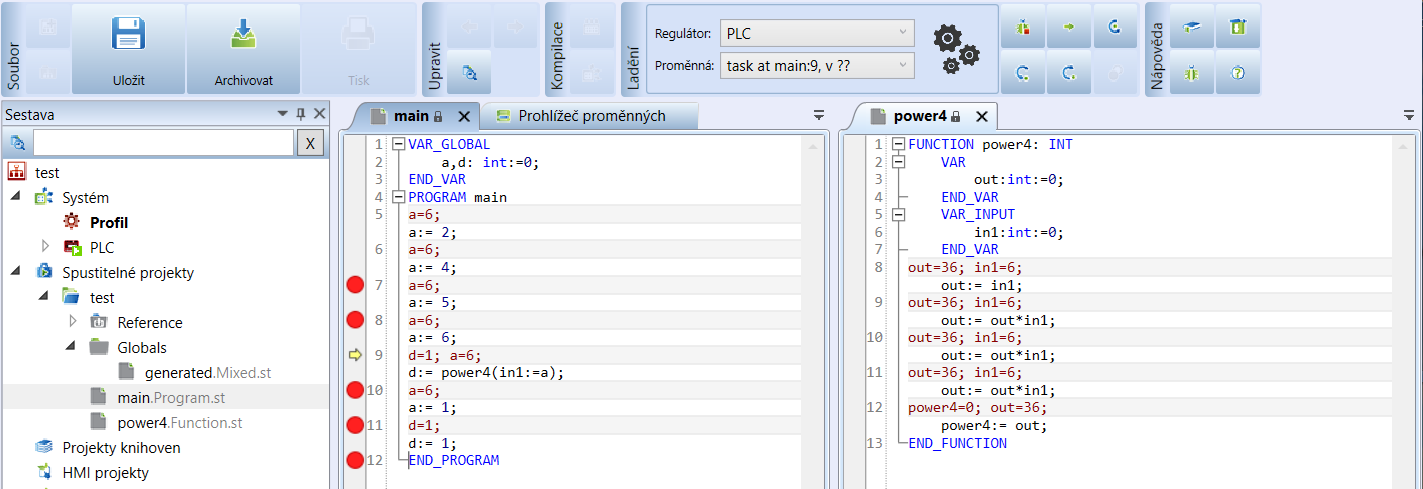Select Projekty knihoven item
1423x489 pixels.
coord(122,447)
